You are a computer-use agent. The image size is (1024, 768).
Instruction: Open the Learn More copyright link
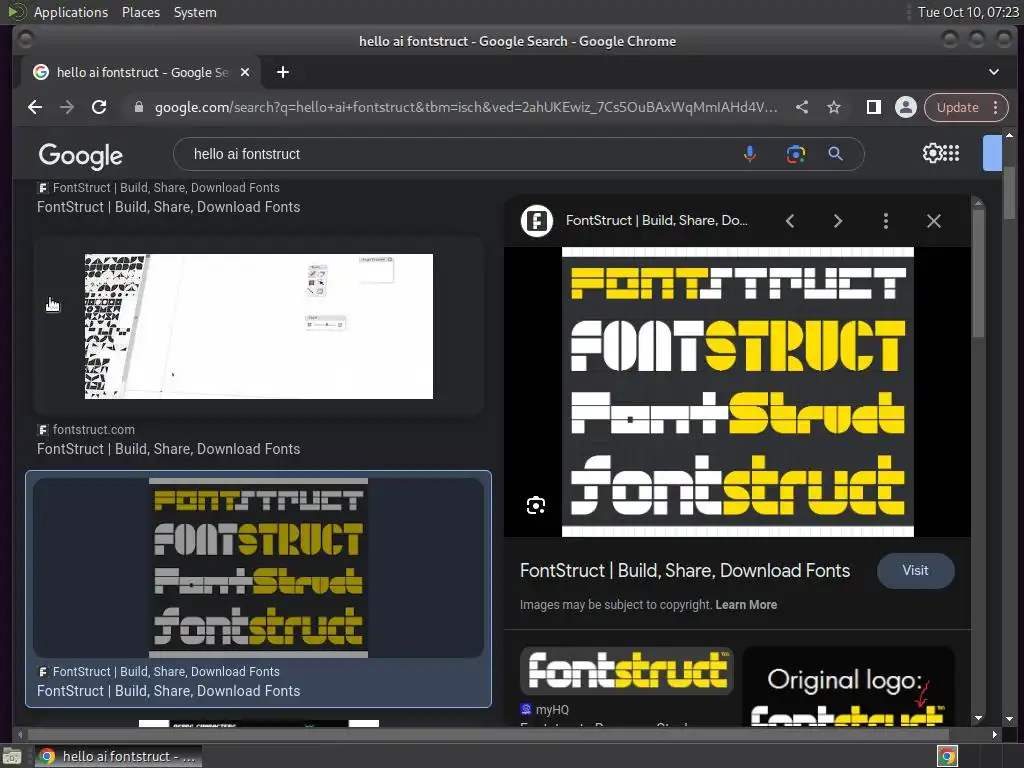[746, 605]
